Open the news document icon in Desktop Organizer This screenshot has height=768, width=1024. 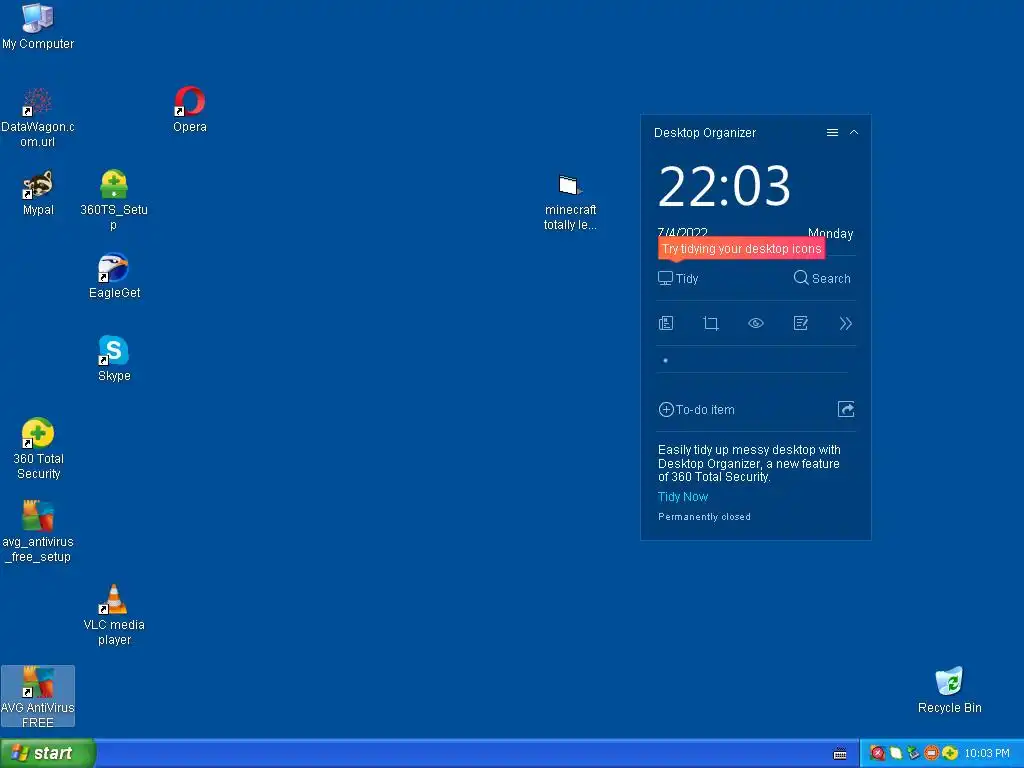coord(666,323)
